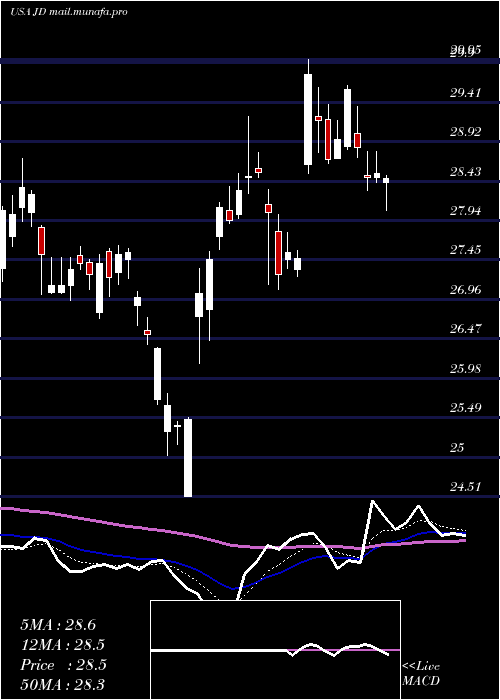The width and height of the screenshot is (500, 700).
Task: Click the 28.43 price axis label
Action: click(465, 171)
